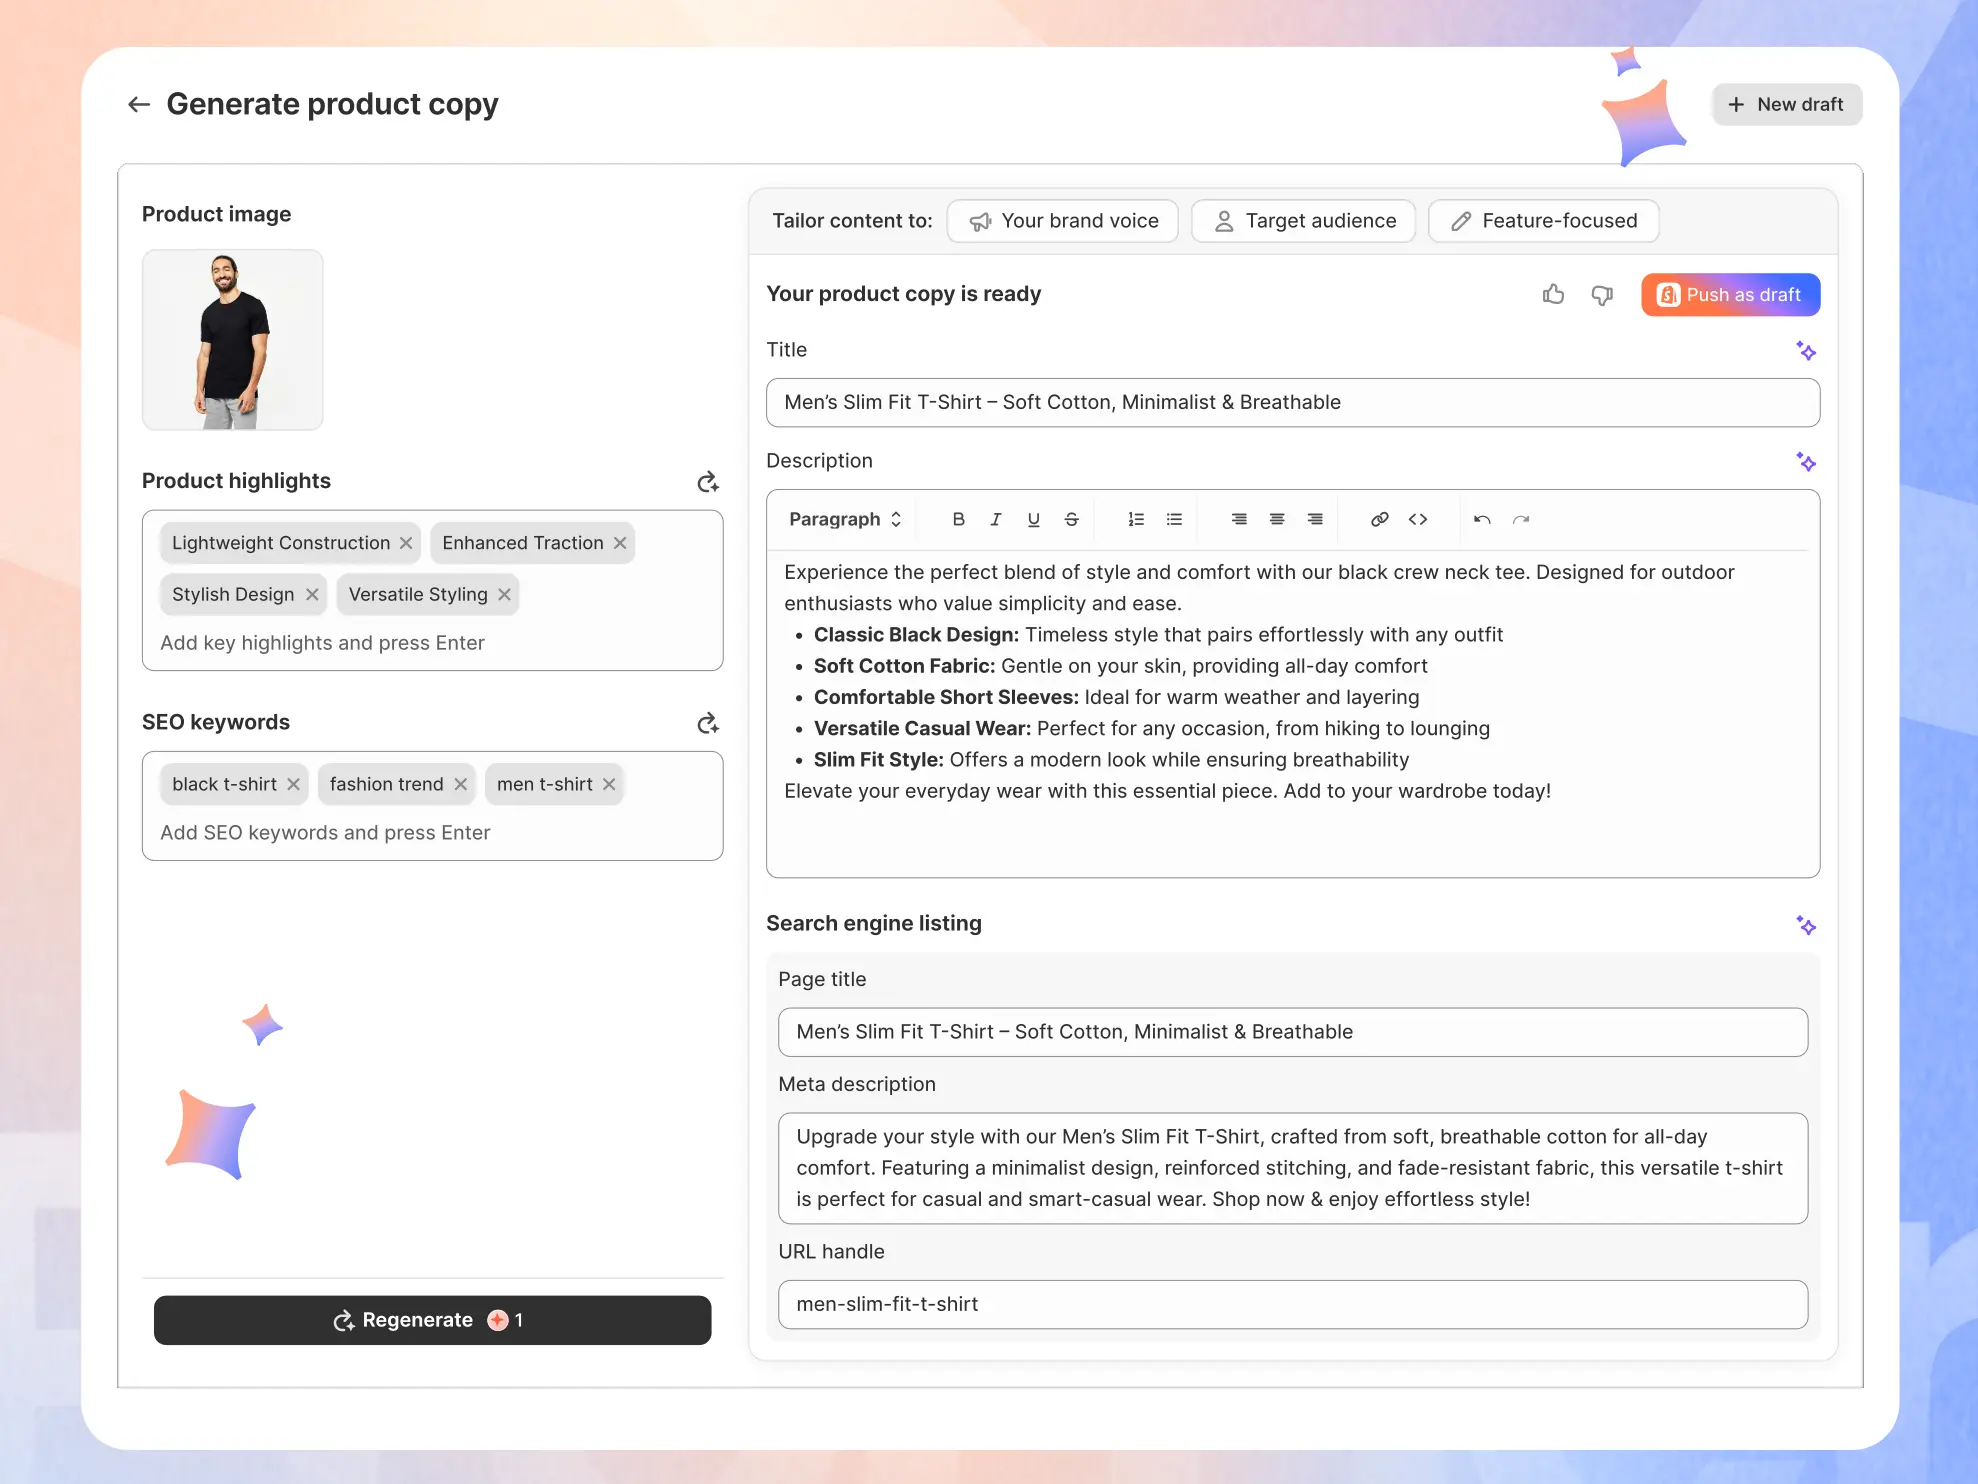
Task: Toggle bold formatting in the description editor
Action: 958,519
